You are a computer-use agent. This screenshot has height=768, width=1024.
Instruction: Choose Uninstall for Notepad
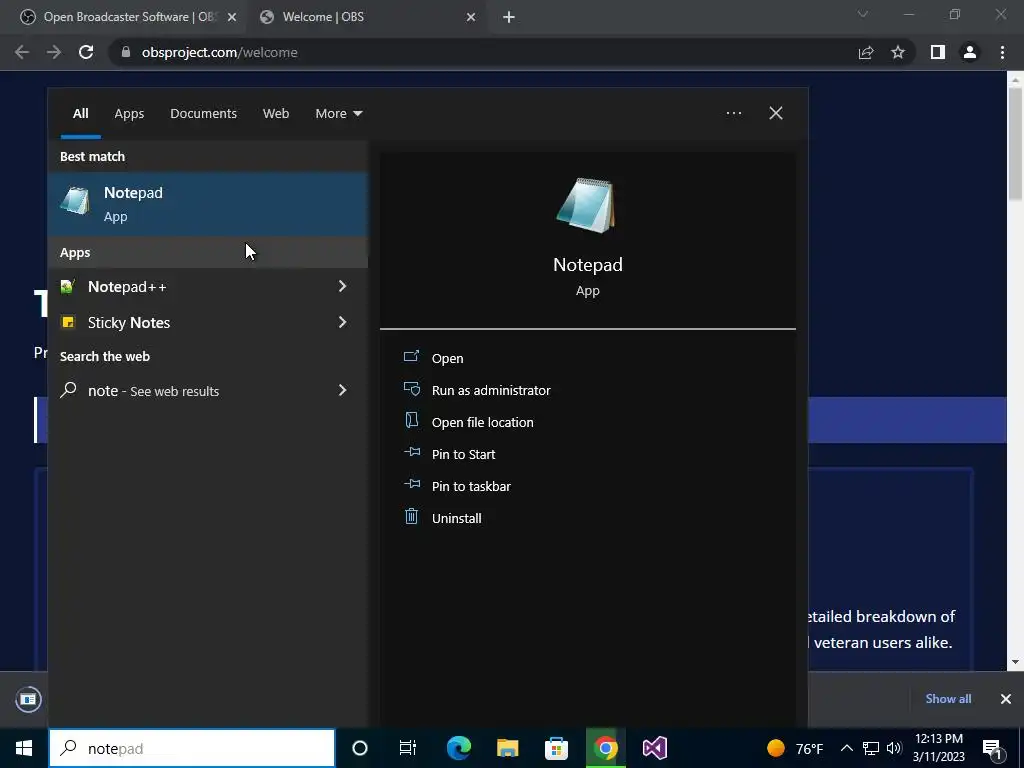(456, 518)
